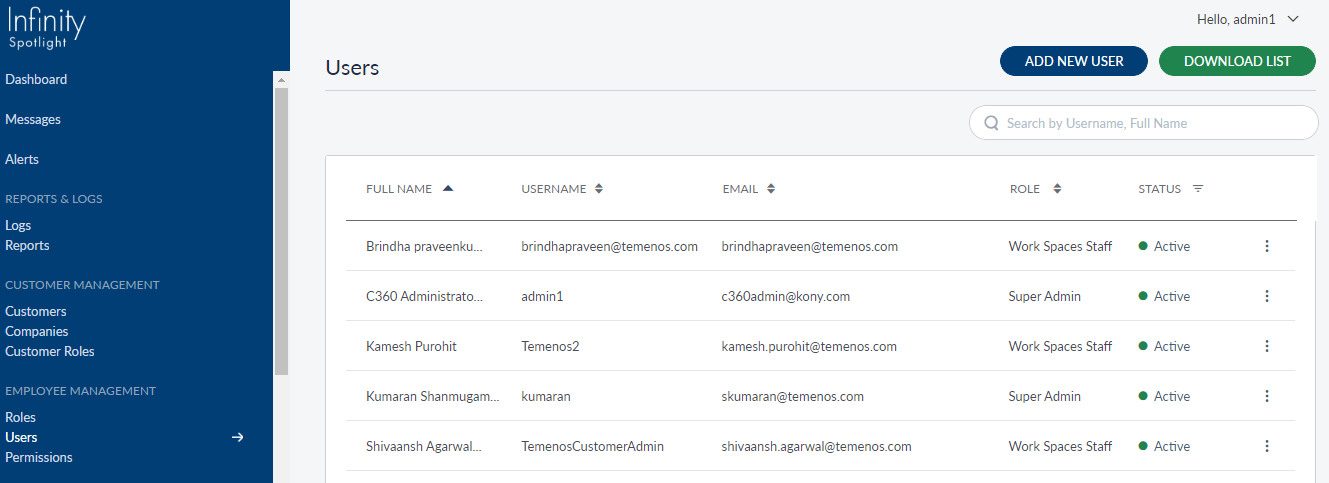
Task: Go to Customers in the sidebar
Action: click(x=36, y=311)
